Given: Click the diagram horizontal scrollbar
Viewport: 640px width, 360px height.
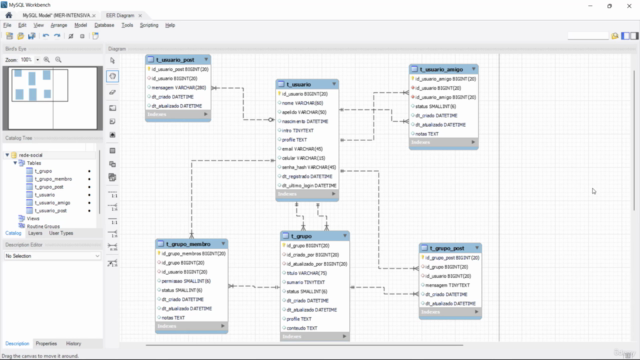Looking at the screenshot, I should [x=304, y=345].
